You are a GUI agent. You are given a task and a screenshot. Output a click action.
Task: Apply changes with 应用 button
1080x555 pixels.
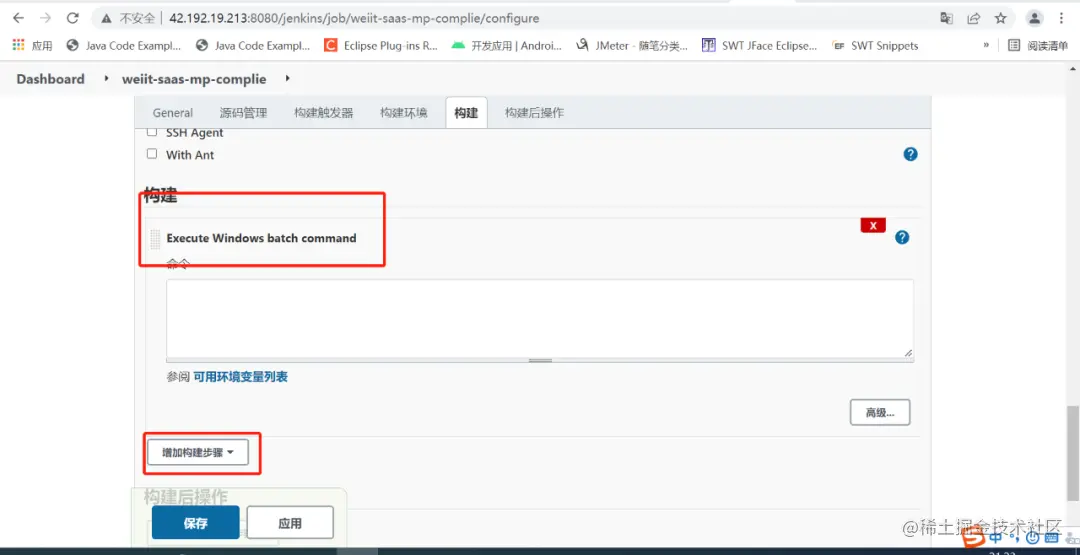pyautogui.click(x=290, y=523)
